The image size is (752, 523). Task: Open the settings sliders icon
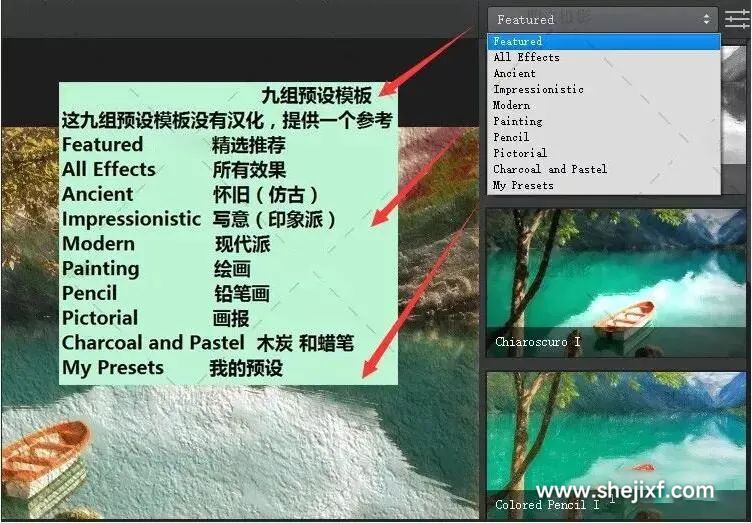[737, 18]
